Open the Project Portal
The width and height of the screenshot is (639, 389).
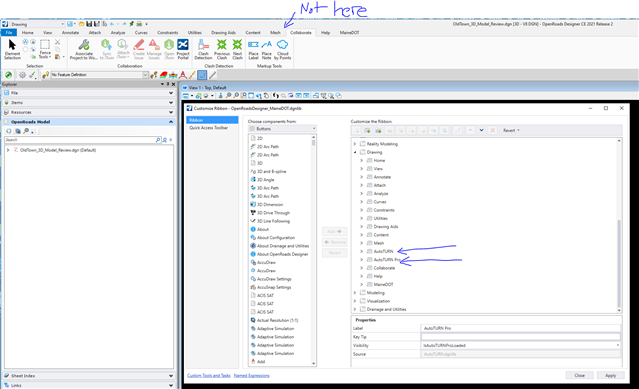[183, 49]
